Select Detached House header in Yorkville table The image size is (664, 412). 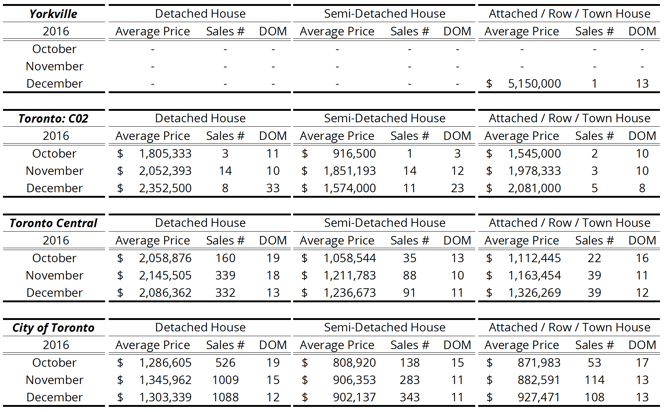click(x=200, y=14)
